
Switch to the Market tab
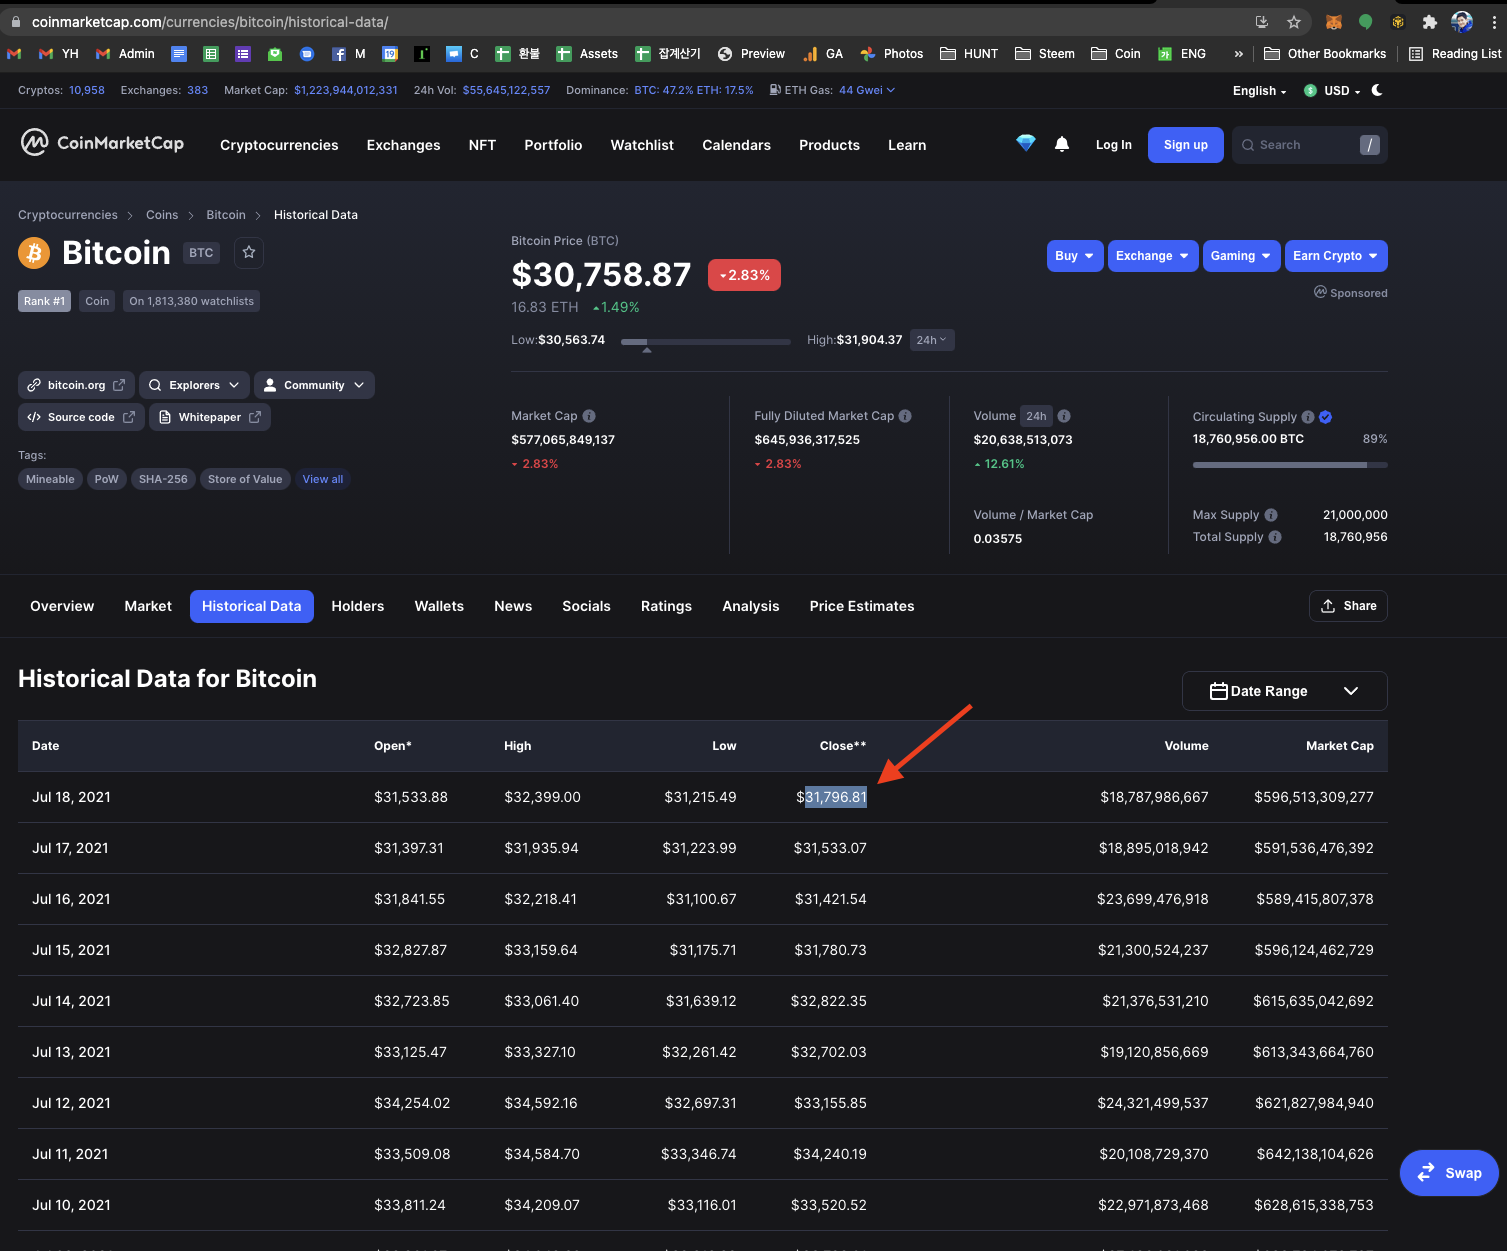(x=148, y=606)
